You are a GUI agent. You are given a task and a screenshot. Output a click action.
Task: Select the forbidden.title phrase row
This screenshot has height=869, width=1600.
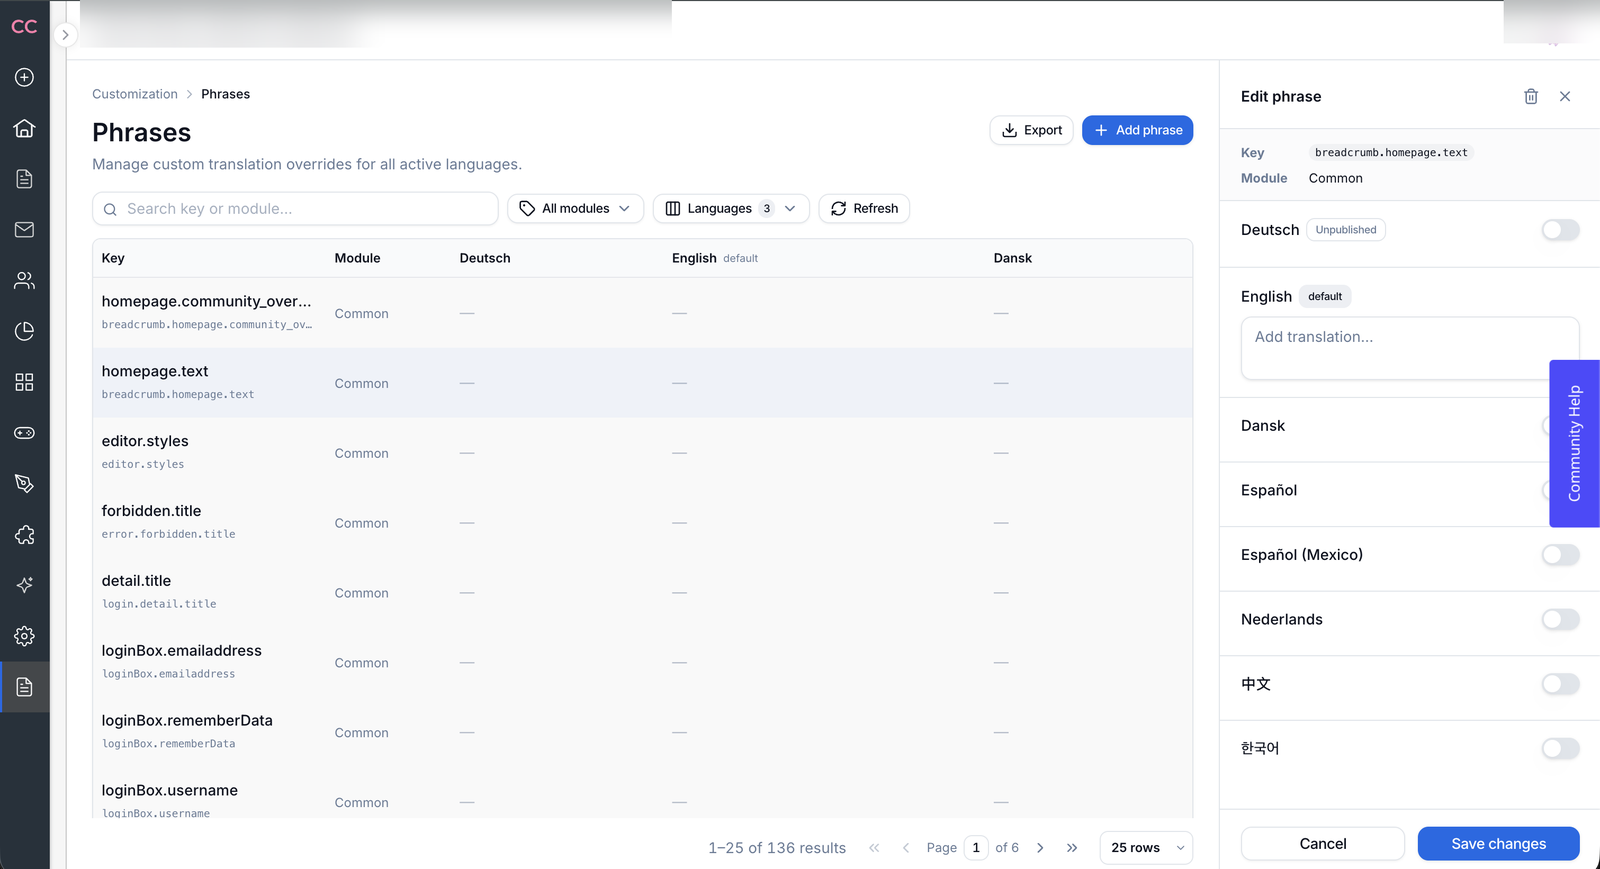pyautogui.click(x=642, y=522)
